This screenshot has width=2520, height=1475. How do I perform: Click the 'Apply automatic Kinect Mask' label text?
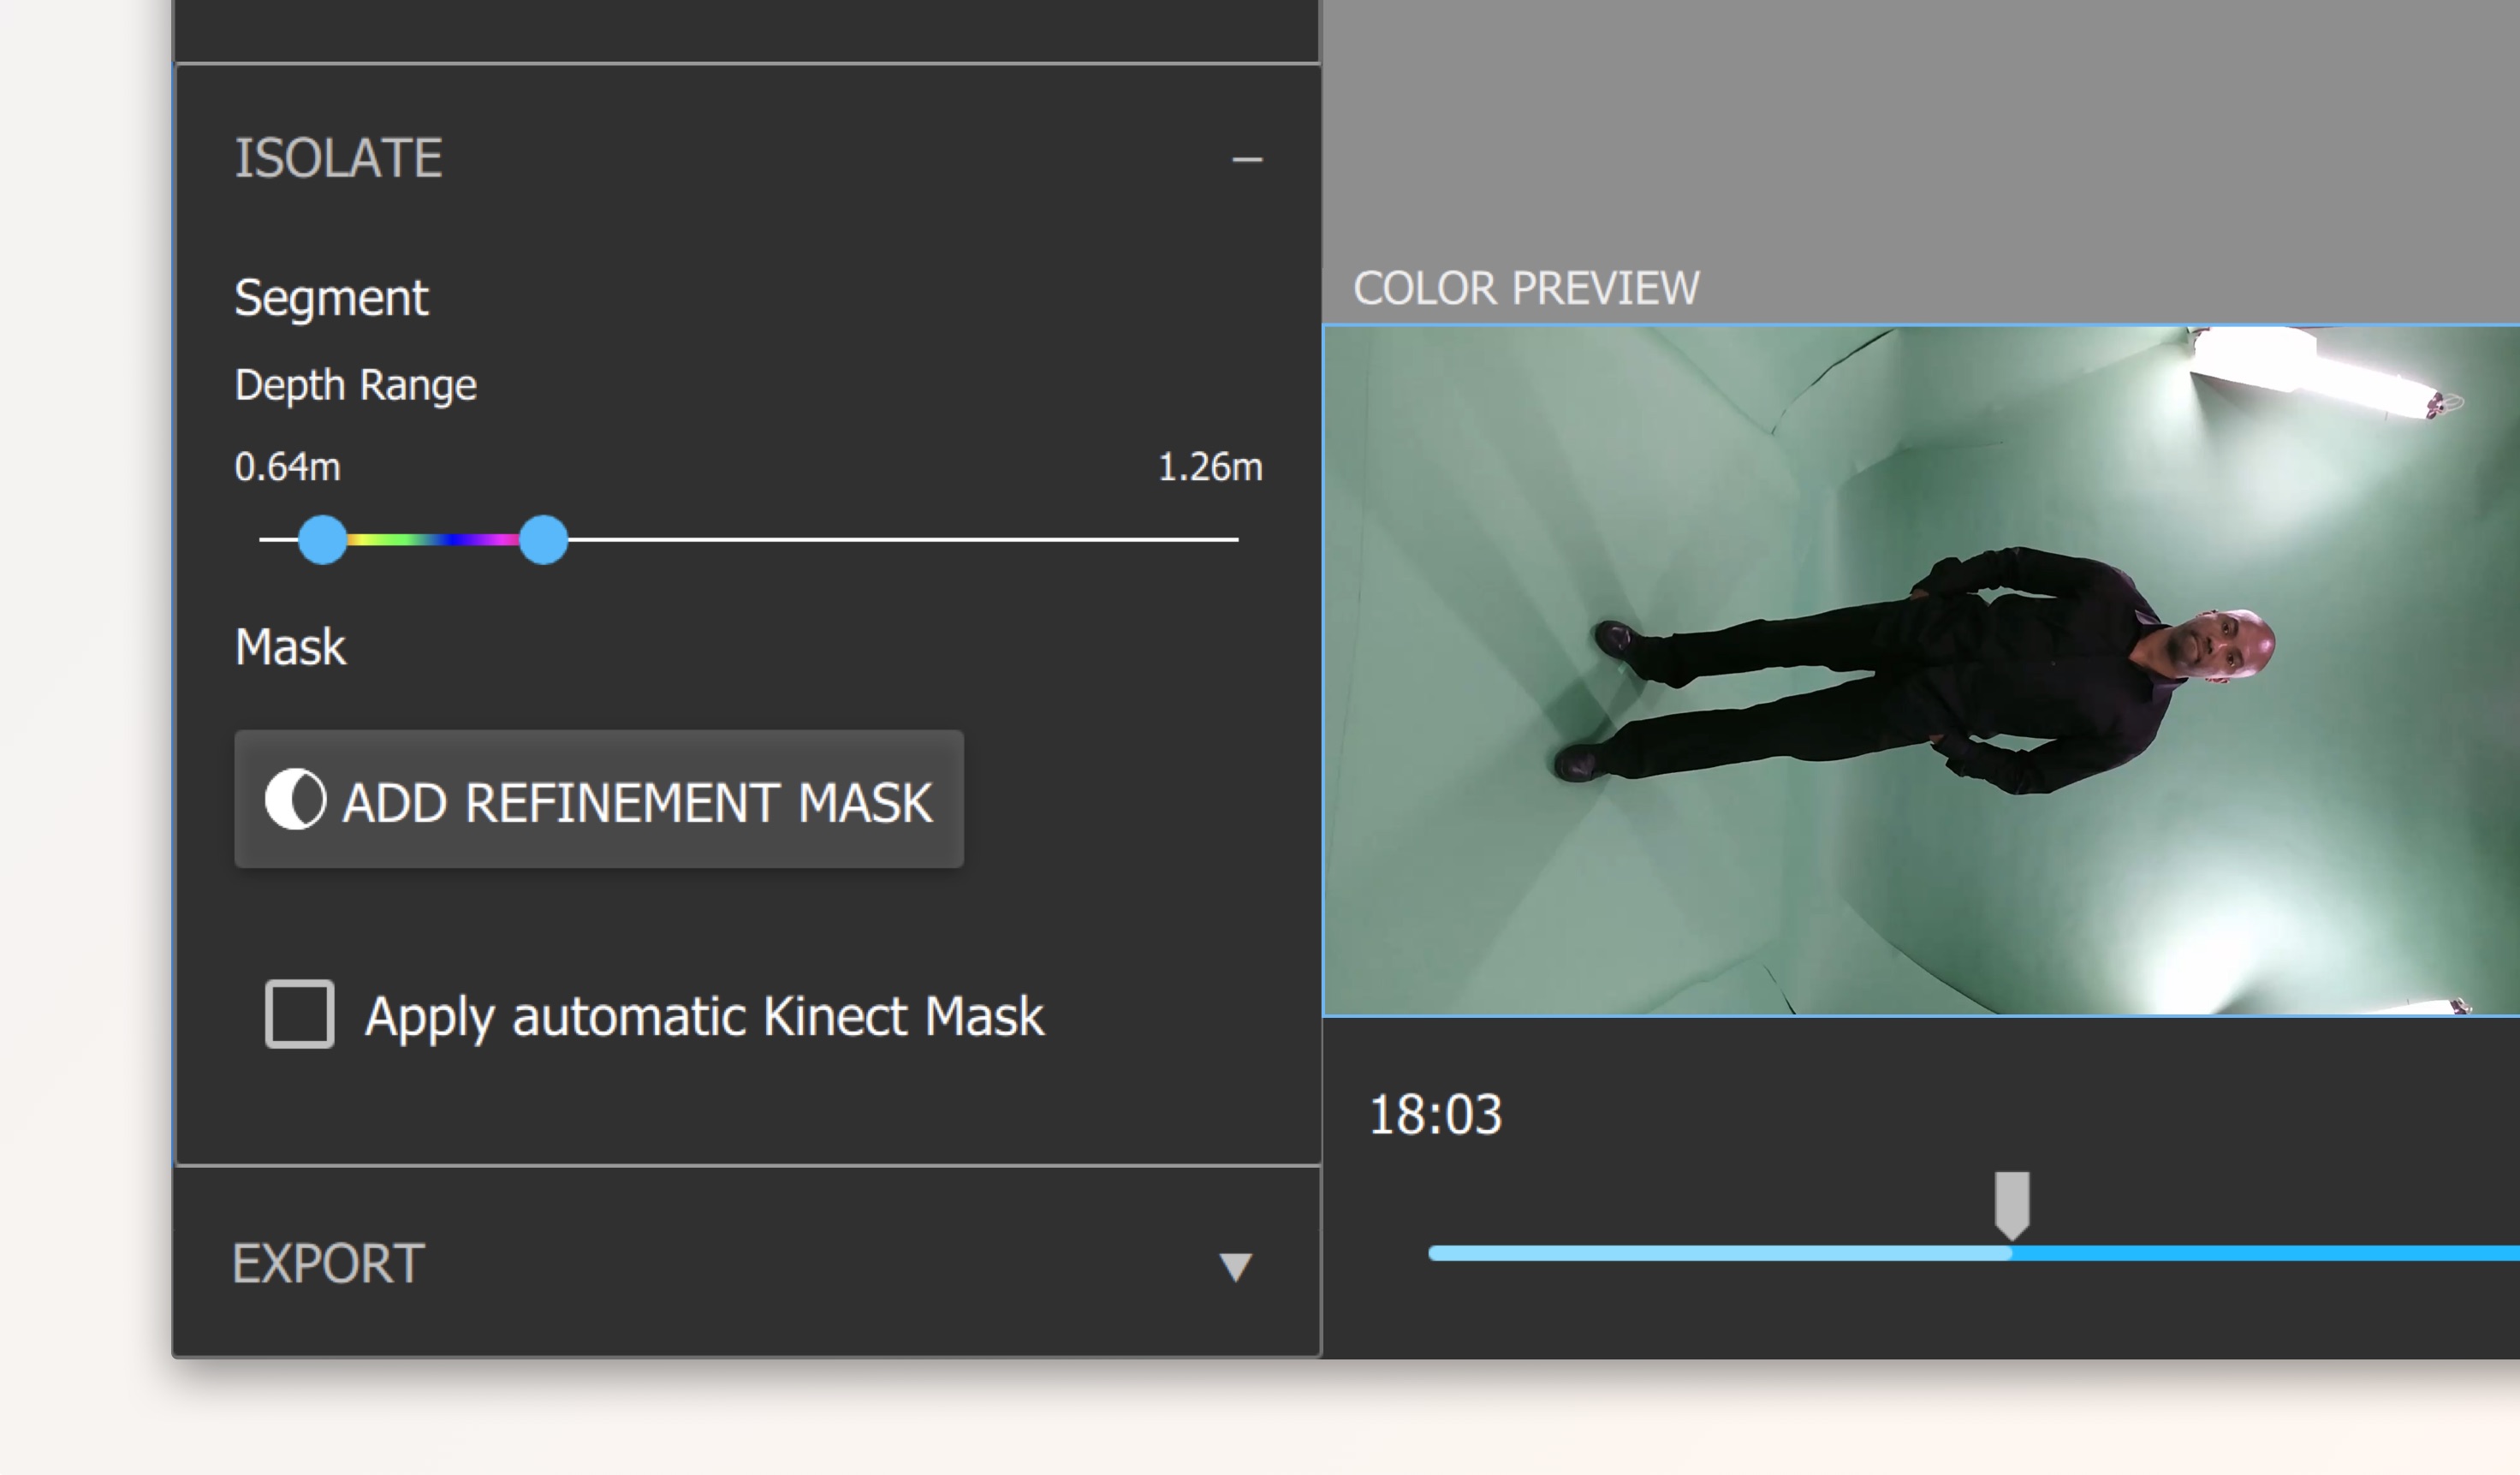pos(704,1016)
